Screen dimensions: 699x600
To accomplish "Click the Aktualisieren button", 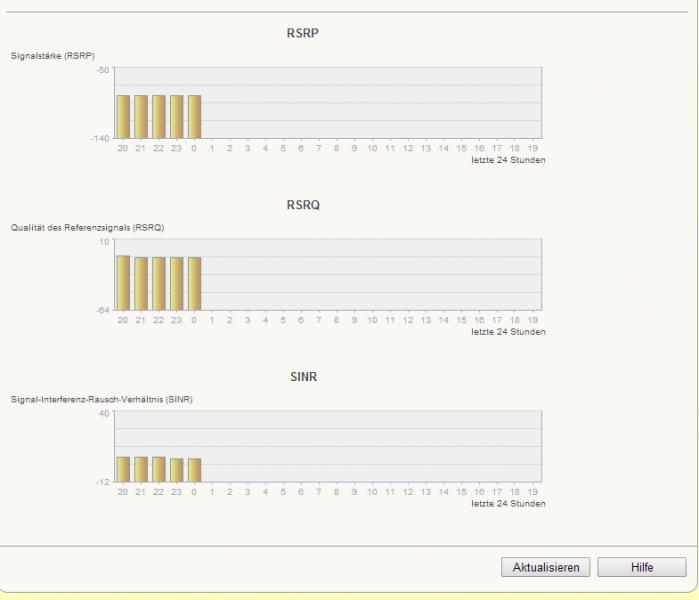I will click(x=545, y=567).
